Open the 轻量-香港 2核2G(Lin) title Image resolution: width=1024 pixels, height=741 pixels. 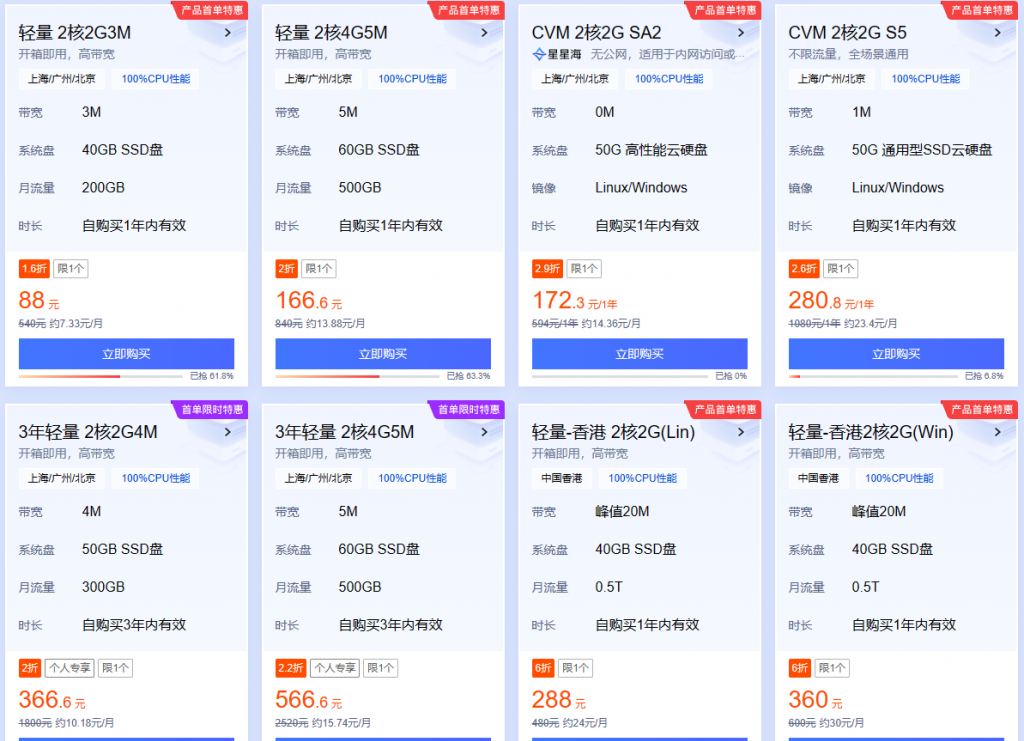613,432
